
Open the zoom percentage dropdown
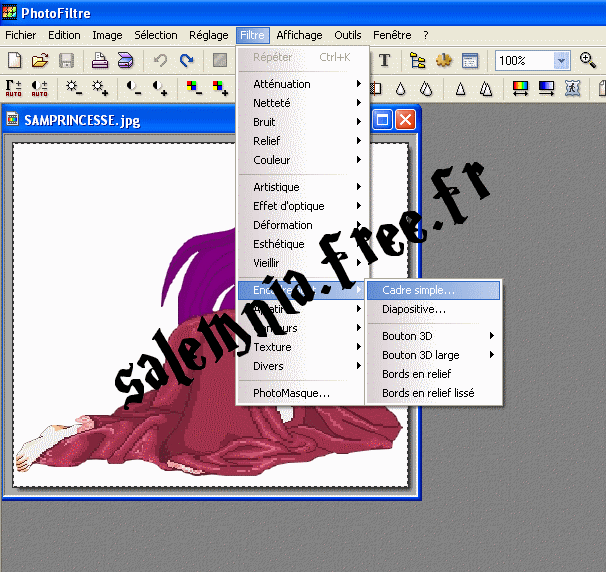(x=561, y=61)
